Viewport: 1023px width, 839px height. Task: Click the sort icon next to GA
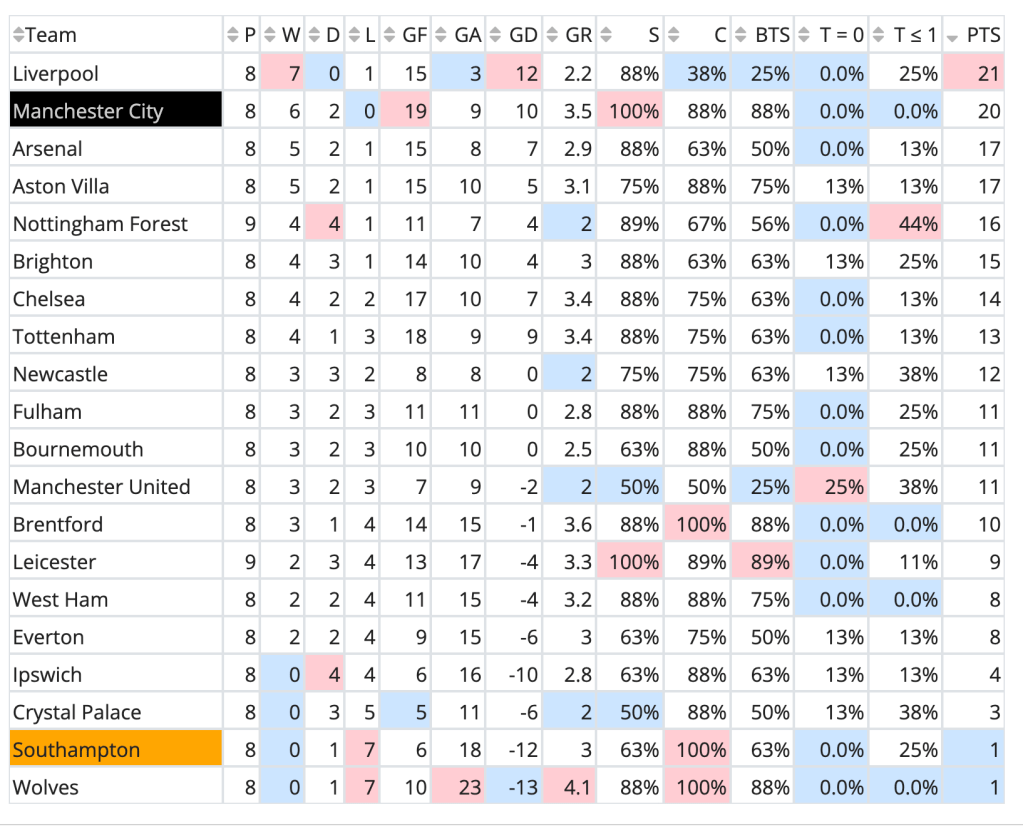[442, 36]
